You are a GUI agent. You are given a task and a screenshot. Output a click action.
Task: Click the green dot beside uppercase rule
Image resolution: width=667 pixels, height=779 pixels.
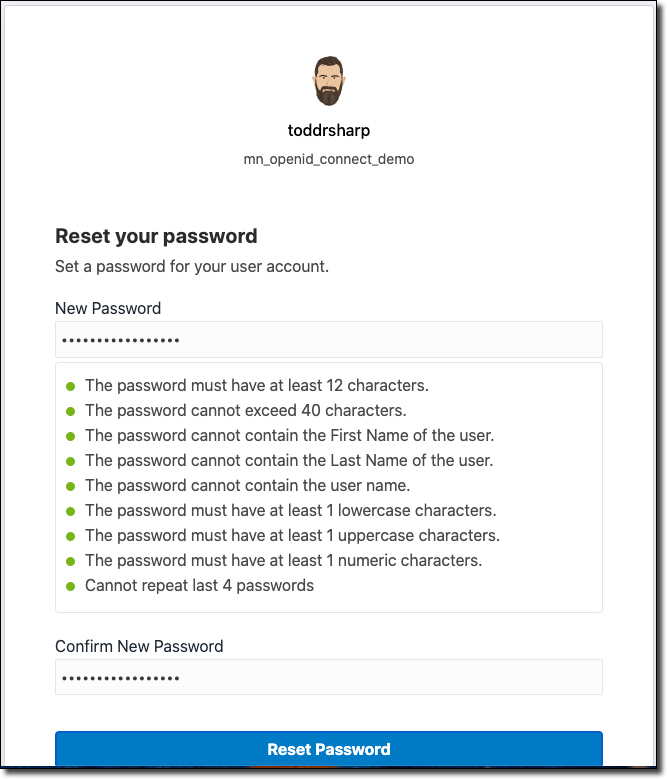[71, 536]
